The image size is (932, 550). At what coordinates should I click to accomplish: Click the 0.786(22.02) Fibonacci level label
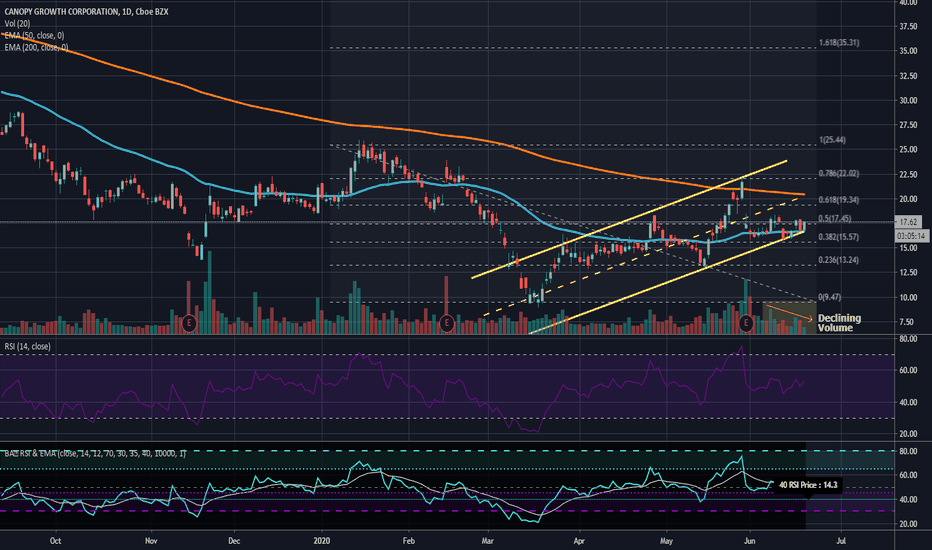(x=839, y=174)
